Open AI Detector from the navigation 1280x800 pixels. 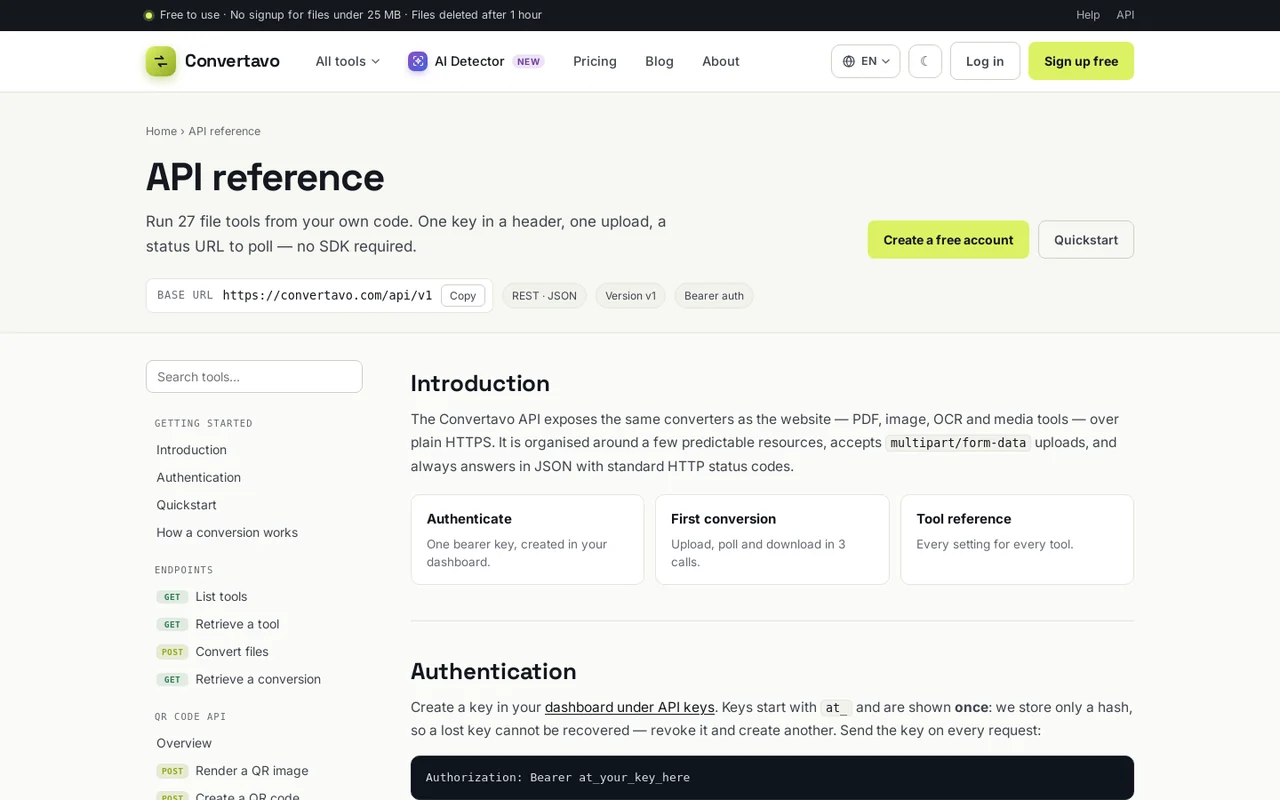tap(476, 61)
